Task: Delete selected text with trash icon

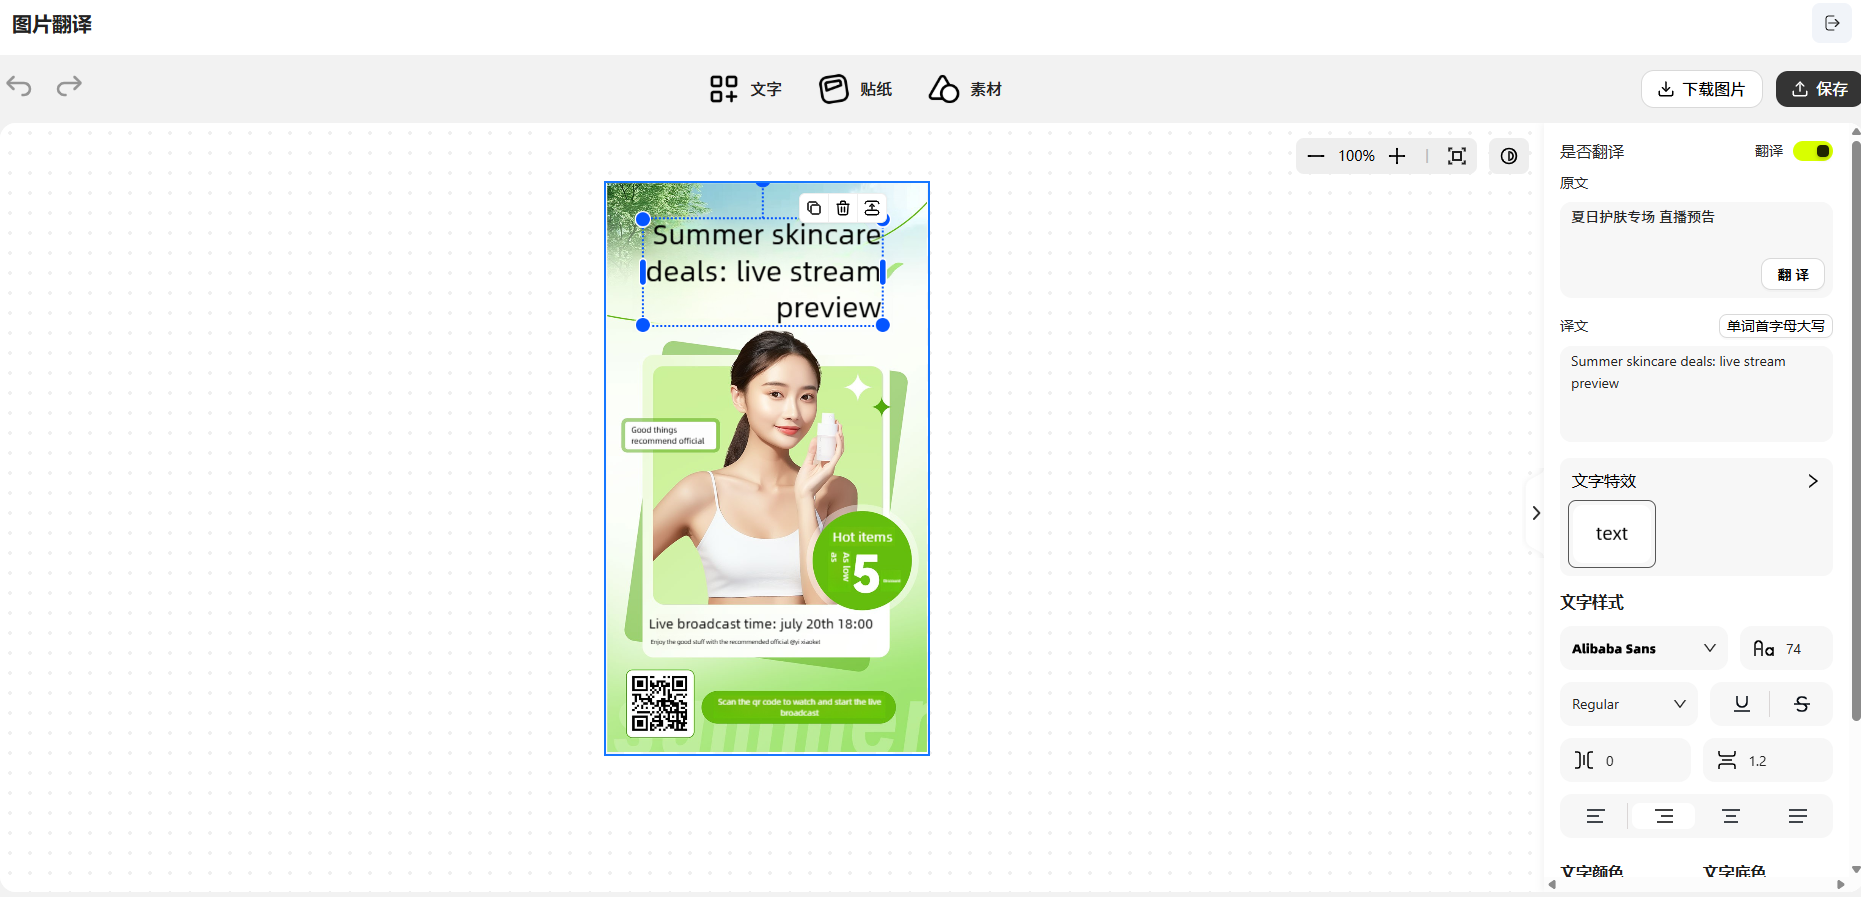Action: pos(843,208)
